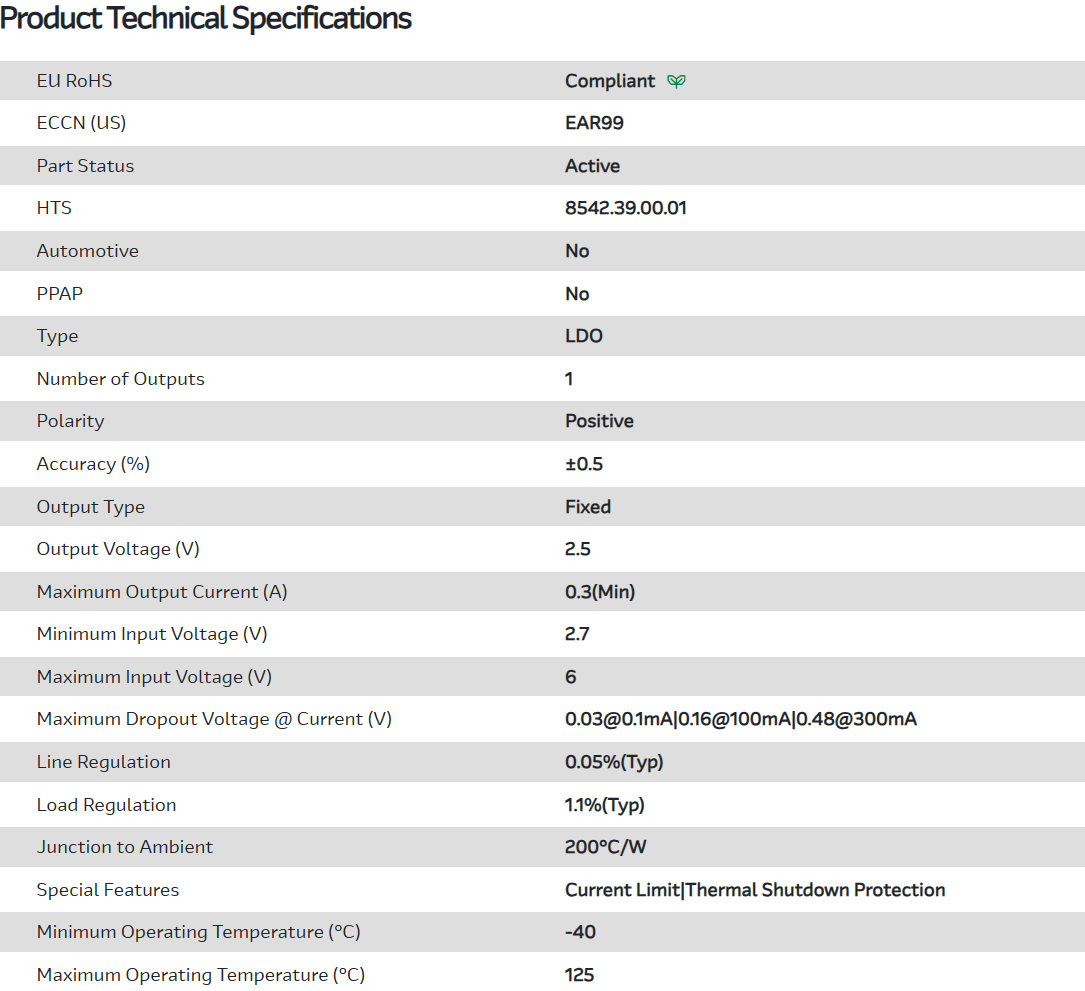Select the 0.3(Min) output current value

coord(600,592)
